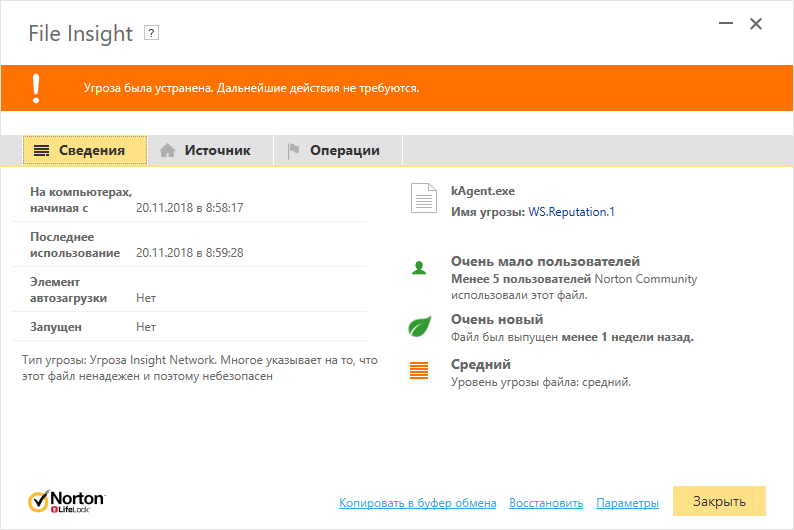Viewport: 794px width, 530px height.
Task: Minimize the File Insight window
Action: (x=726, y=23)
